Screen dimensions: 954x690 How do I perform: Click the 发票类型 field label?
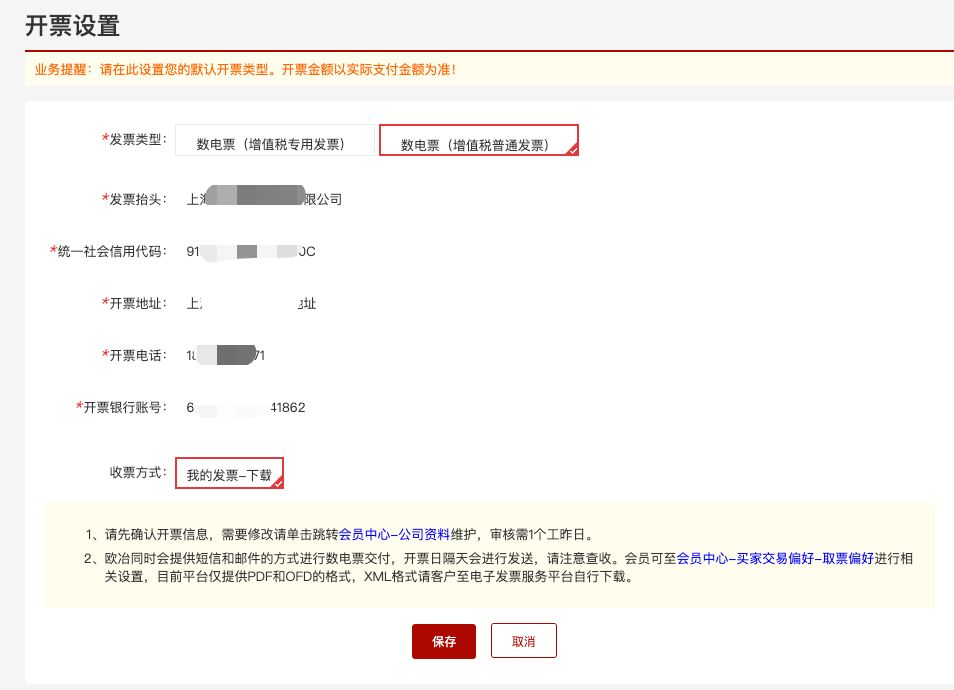135,140
